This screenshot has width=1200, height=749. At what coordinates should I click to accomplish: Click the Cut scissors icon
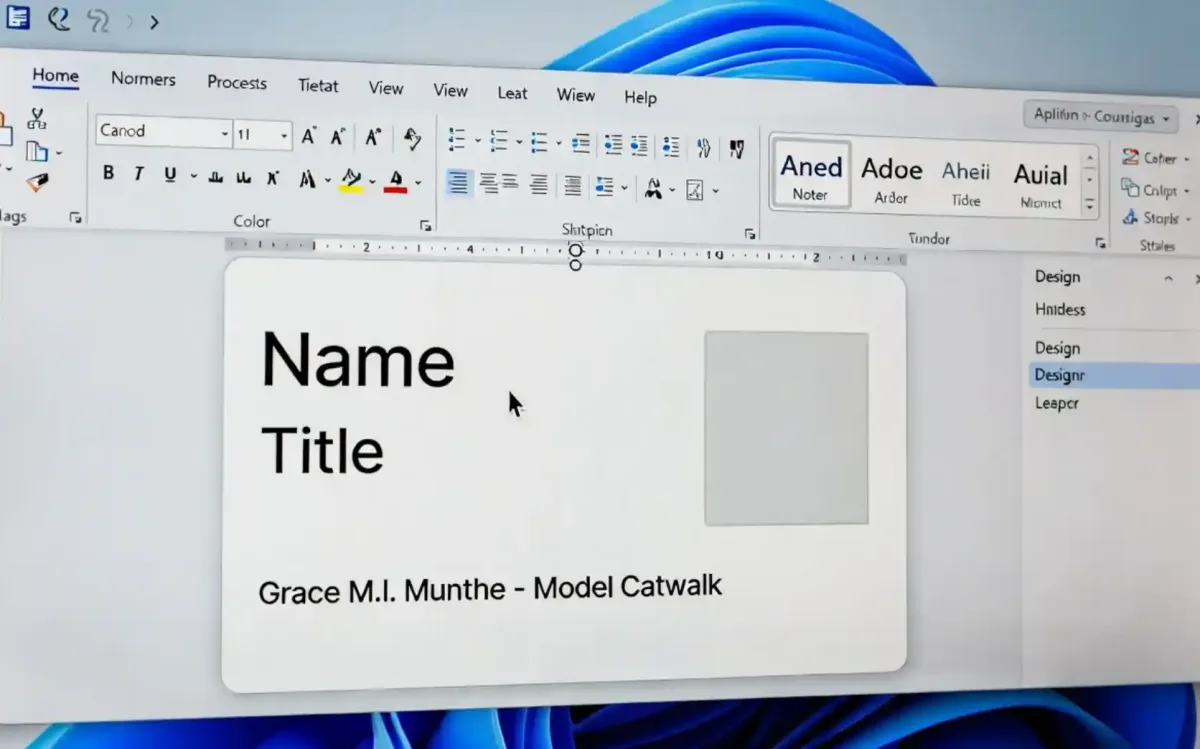pyautogui.click(x=37, y=119)
